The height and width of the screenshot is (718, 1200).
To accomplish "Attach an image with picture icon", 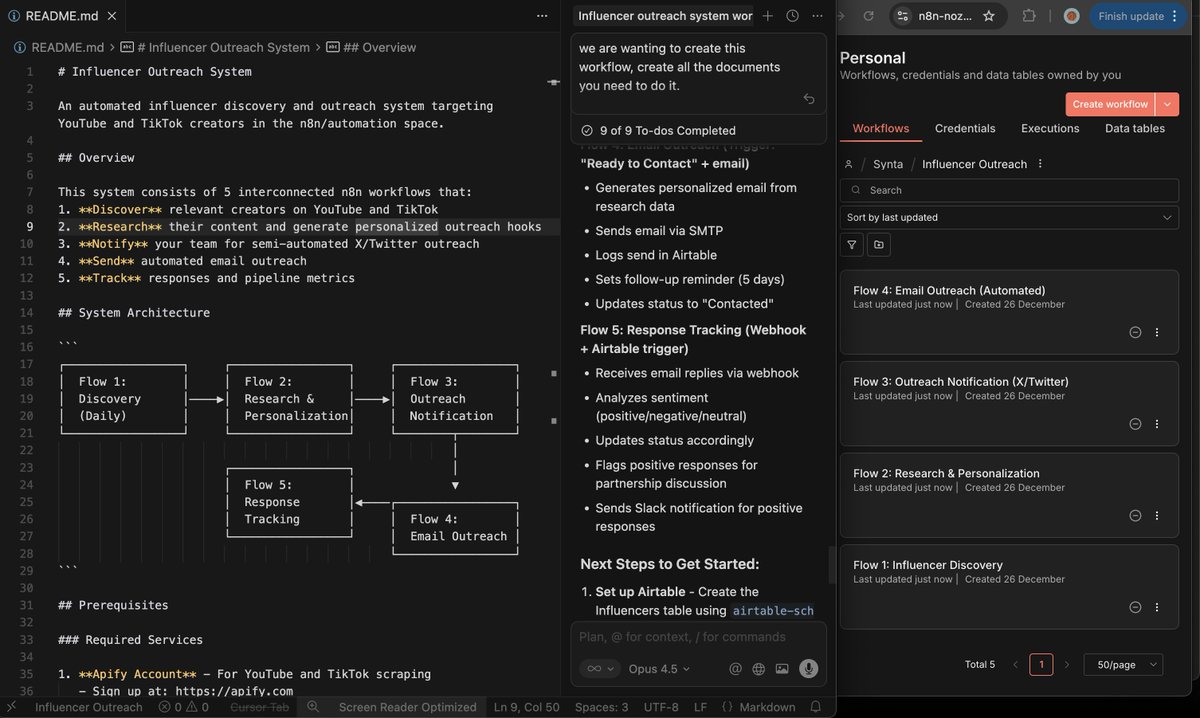I will tap(782, 669).
